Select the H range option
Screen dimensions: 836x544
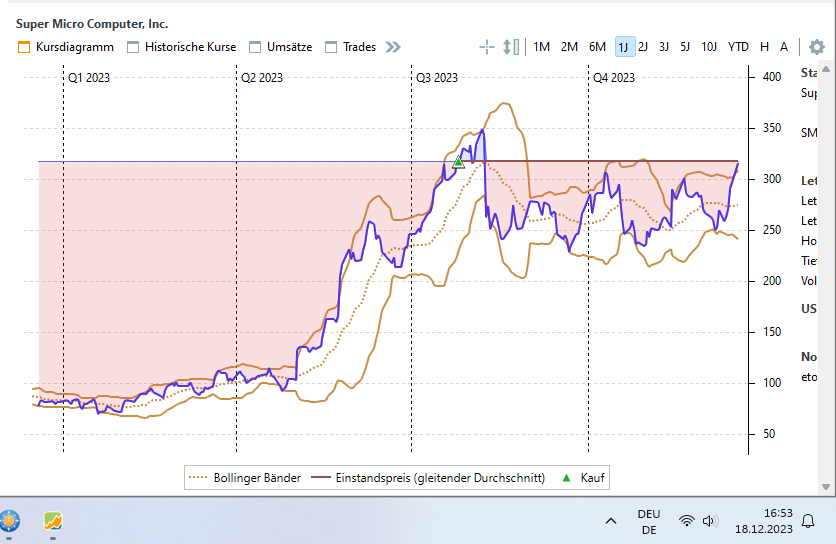[764, 47]
